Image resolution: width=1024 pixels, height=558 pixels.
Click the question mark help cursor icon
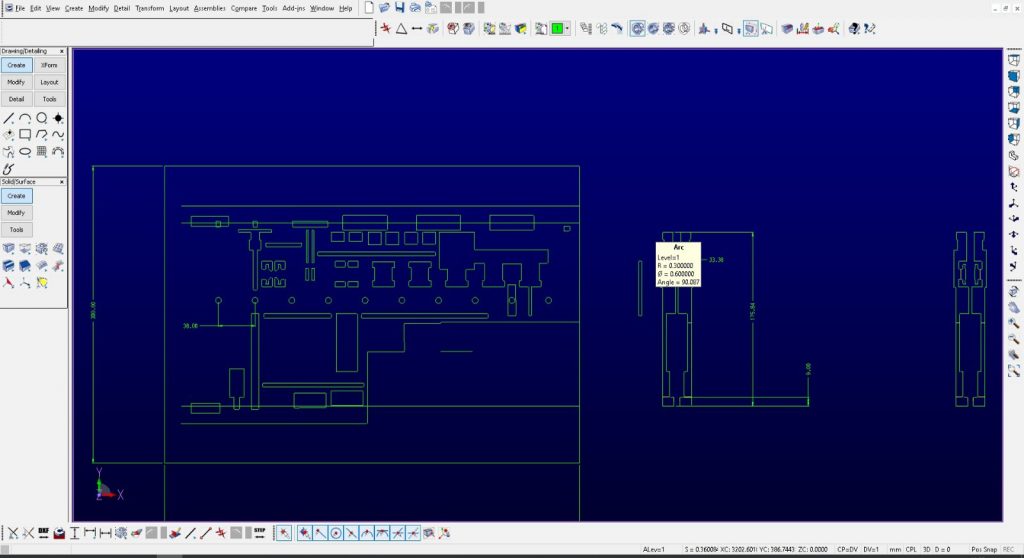(870, 29)
